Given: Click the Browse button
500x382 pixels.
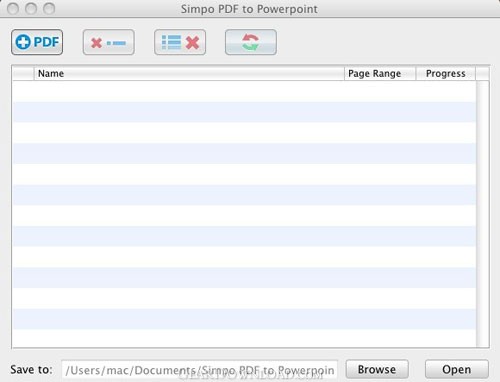Looking at the screenshot, I should click(x=377, y=369).
